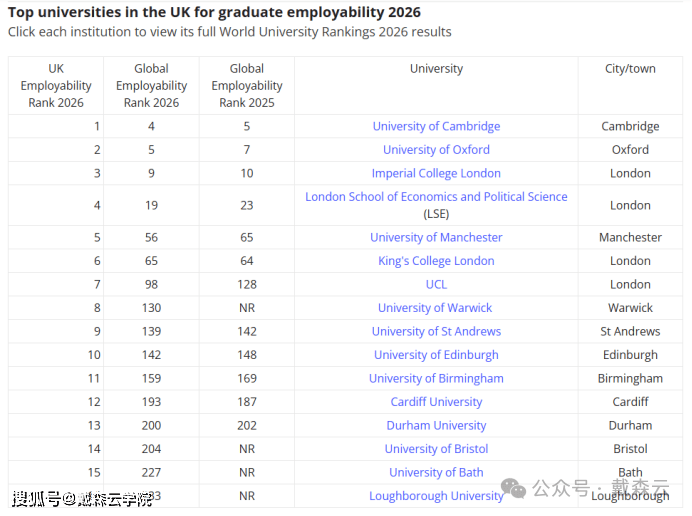This screenshot has width=692, height=516.
Task: Open the University of Warwick link
Action: (x=435, y=308)
